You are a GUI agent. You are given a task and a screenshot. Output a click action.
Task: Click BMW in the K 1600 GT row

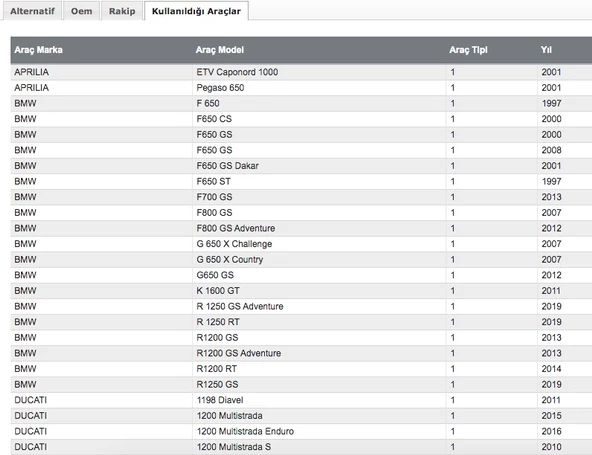coord(25,291)
